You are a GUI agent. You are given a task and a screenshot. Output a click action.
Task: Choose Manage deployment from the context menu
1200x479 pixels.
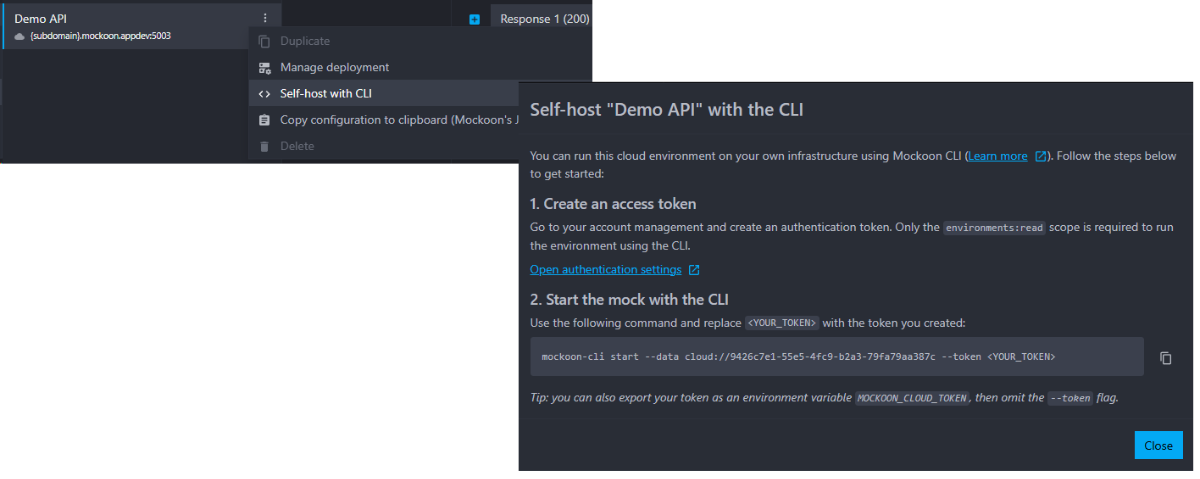(x=334, y=67)
